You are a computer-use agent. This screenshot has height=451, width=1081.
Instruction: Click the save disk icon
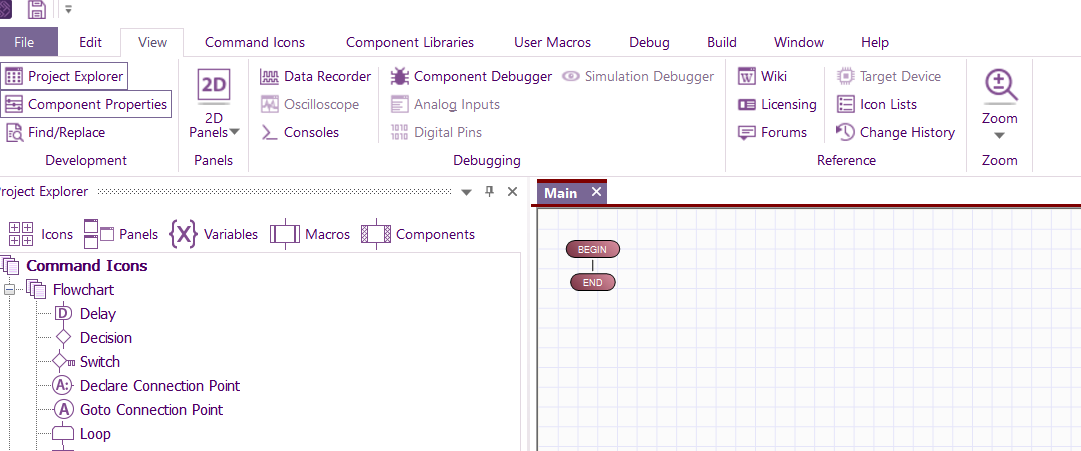coord(37,10)
